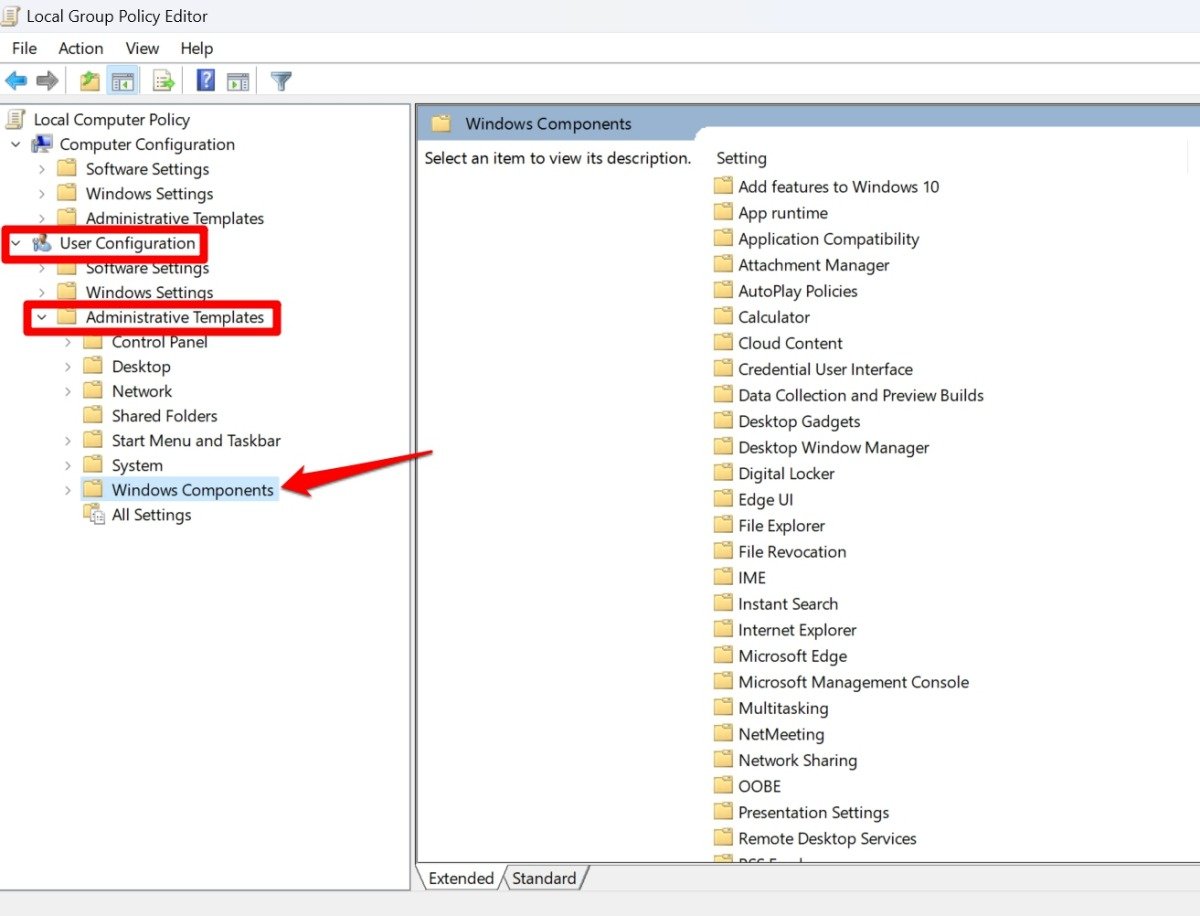Click the Filter funnel toolbar icon
Image resolution: width=1200 pixels, height=916 pixels.
282,81
